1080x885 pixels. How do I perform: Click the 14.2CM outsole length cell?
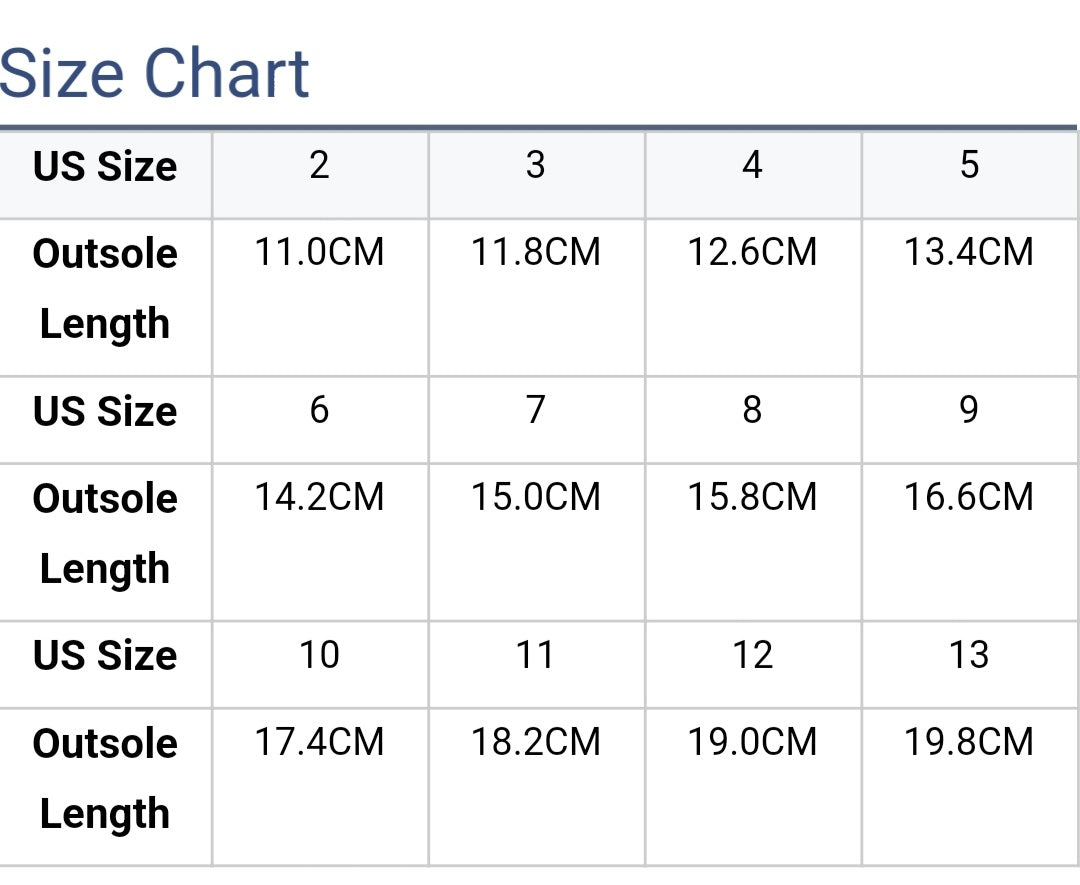click(x=319, y=497)
